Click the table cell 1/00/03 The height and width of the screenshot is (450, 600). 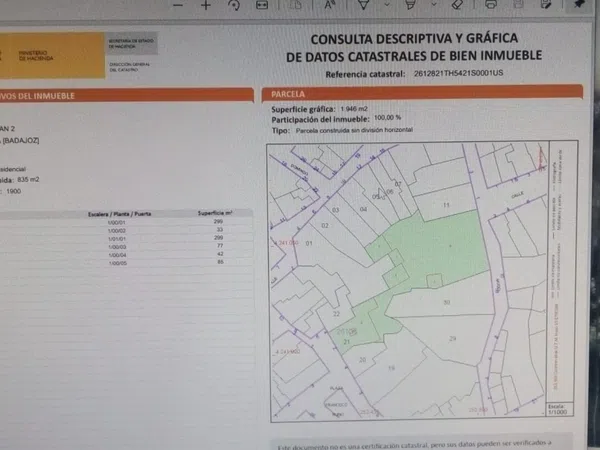point(117,247)
